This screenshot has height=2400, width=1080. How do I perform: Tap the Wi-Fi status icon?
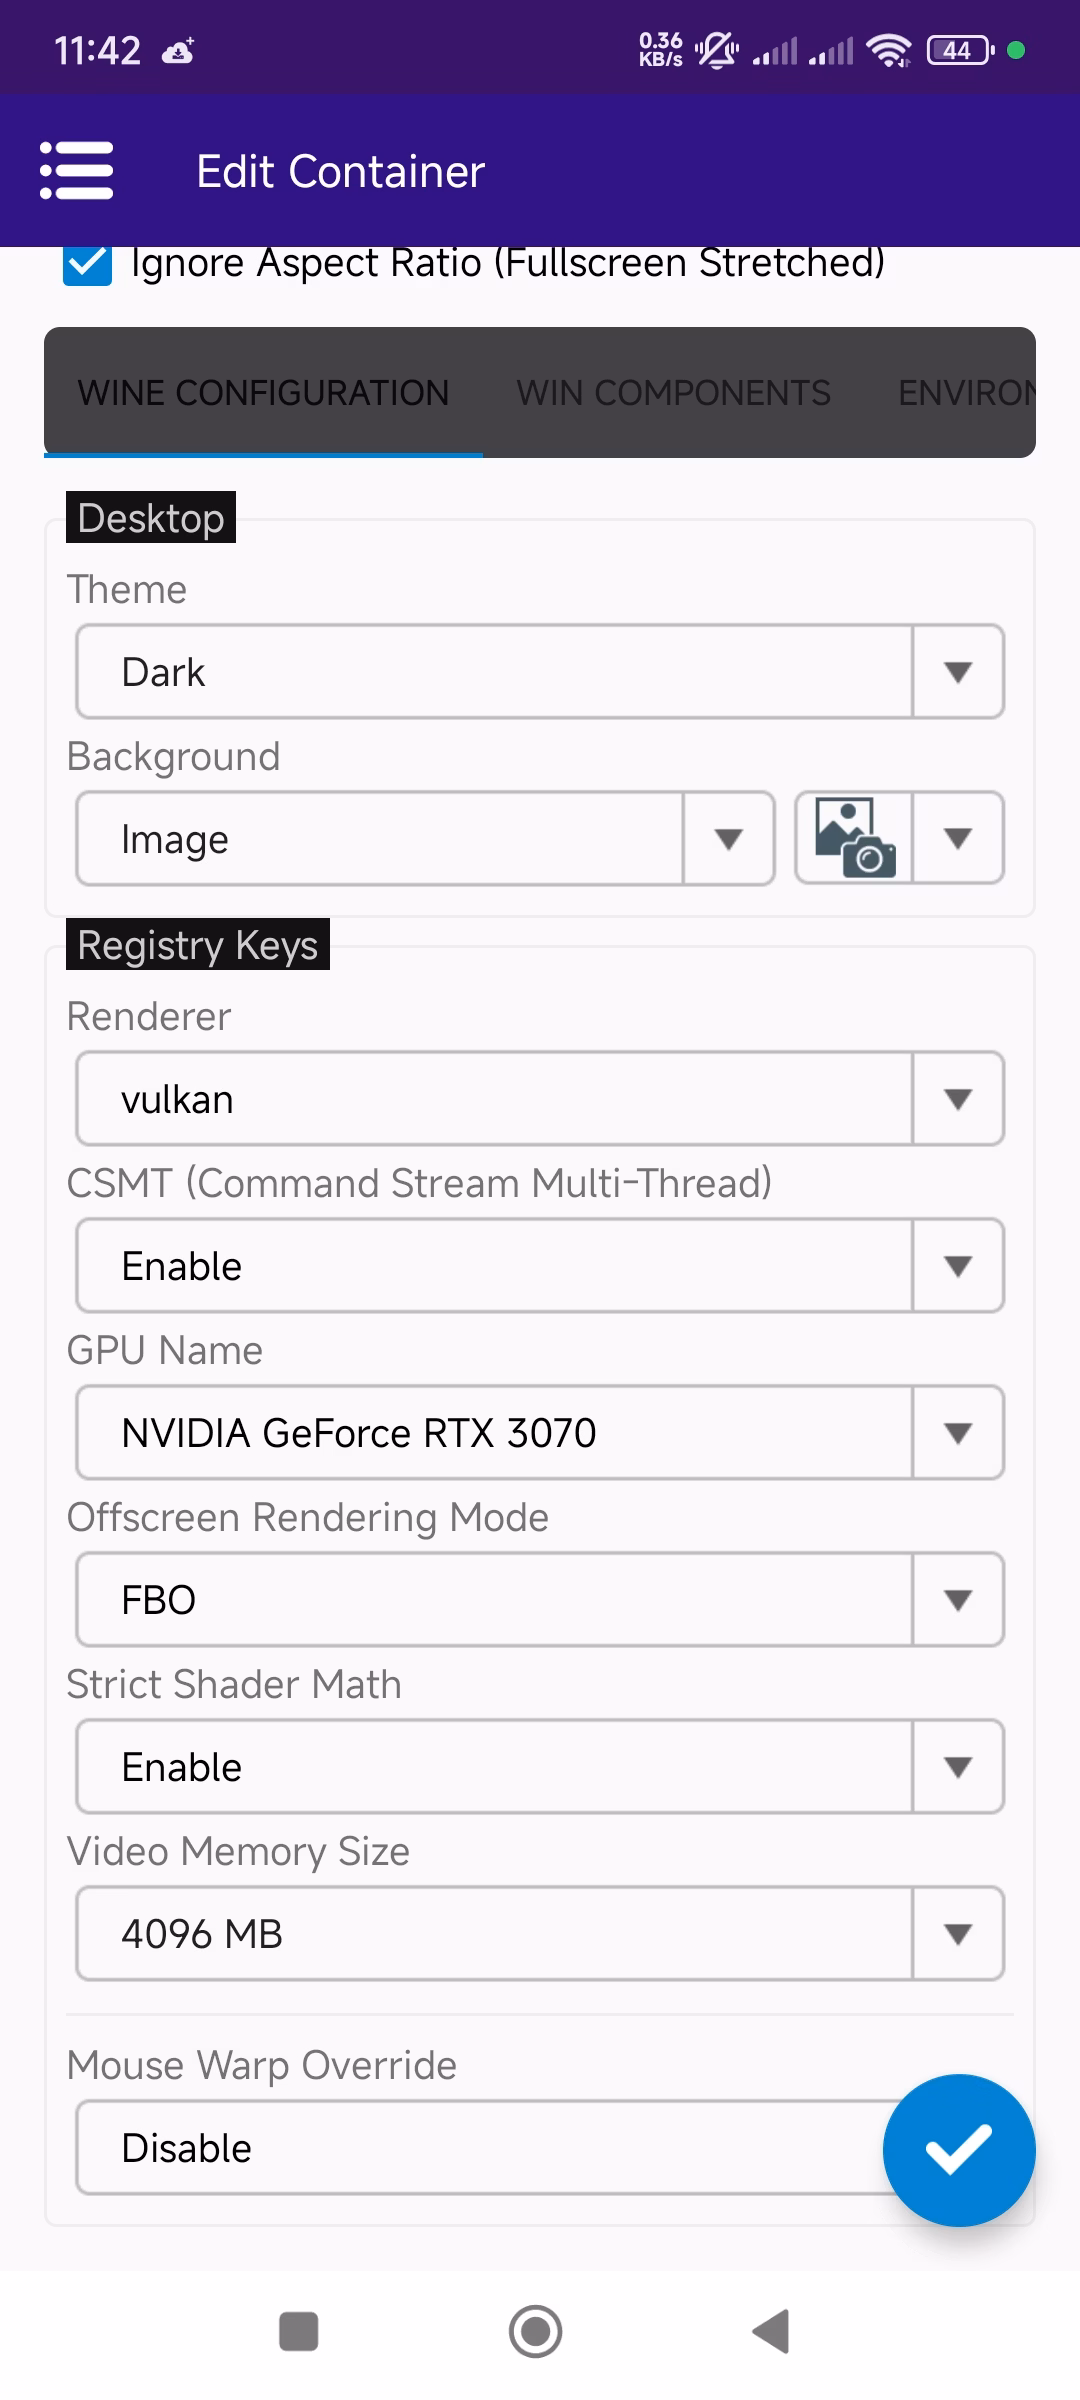(888, 50)
